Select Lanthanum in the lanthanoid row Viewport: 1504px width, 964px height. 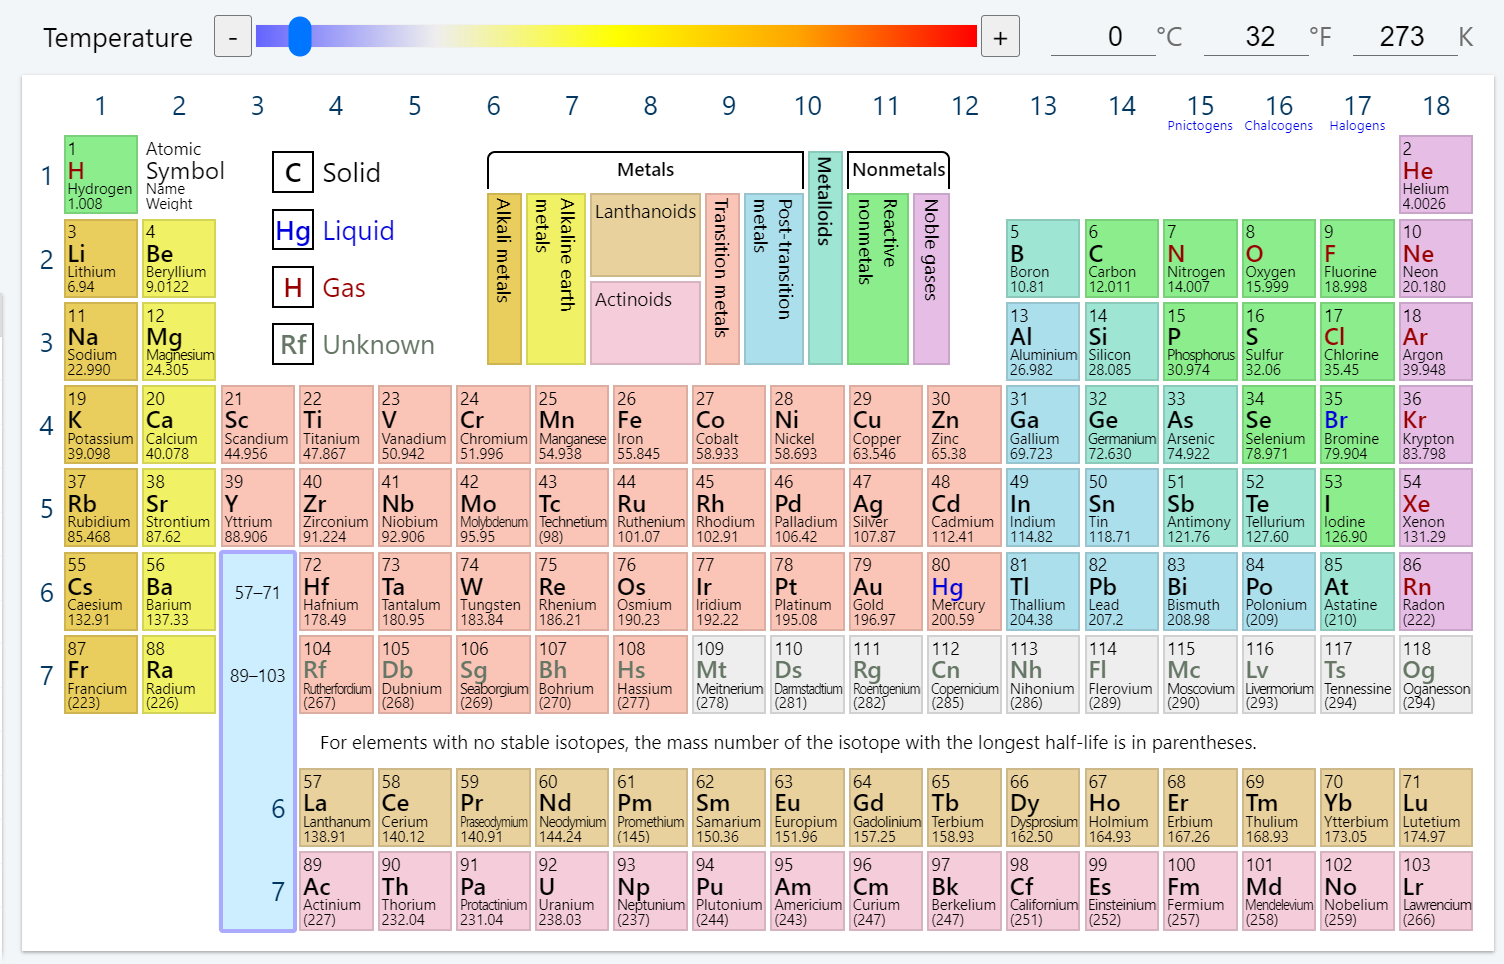tap(335, 807)
